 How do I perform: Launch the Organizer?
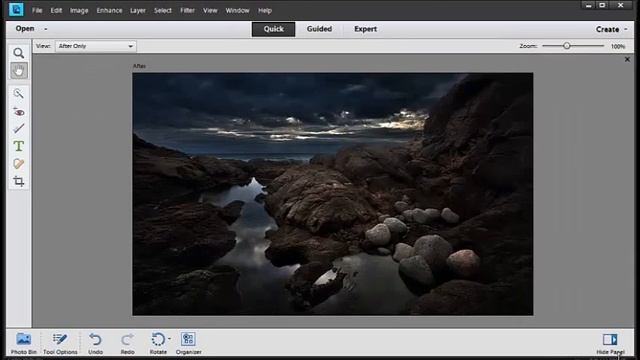[x=189, y=343]
